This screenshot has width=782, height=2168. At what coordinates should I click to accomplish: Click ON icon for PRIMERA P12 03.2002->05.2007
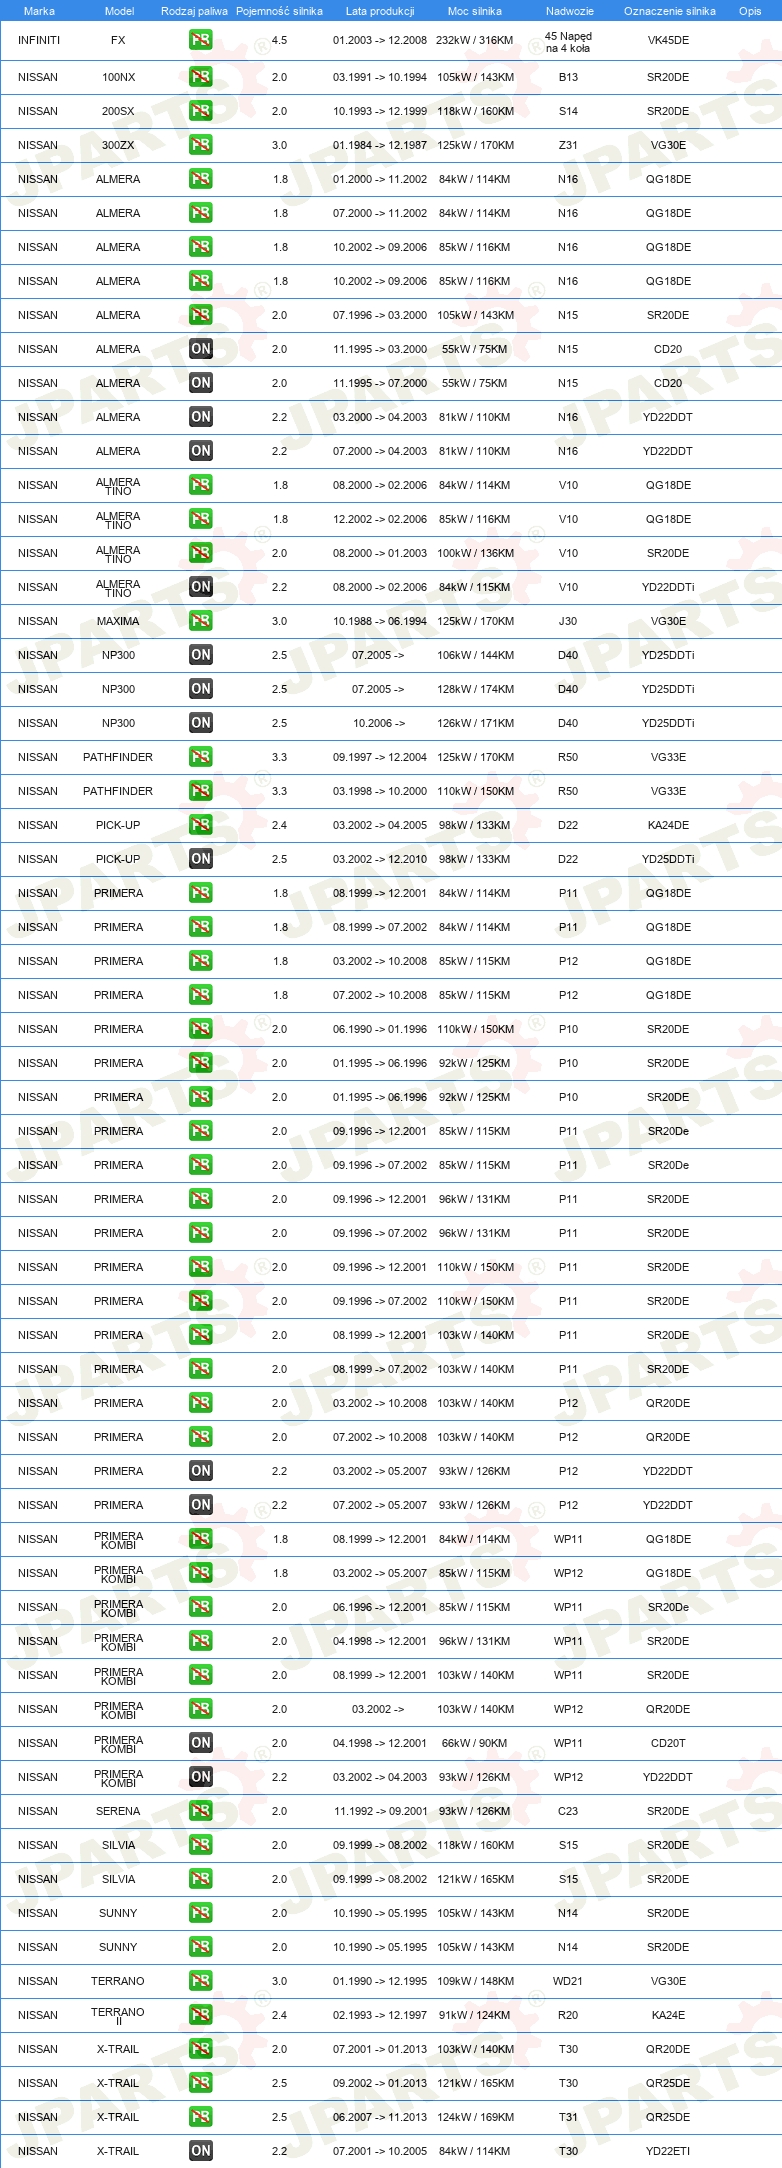(201, 1471)
